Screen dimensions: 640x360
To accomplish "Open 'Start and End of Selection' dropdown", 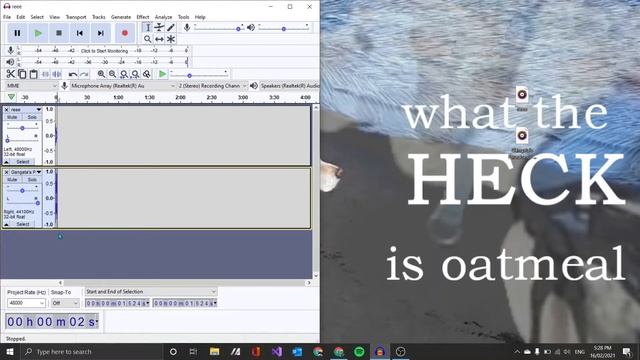I will click(151, 292).
